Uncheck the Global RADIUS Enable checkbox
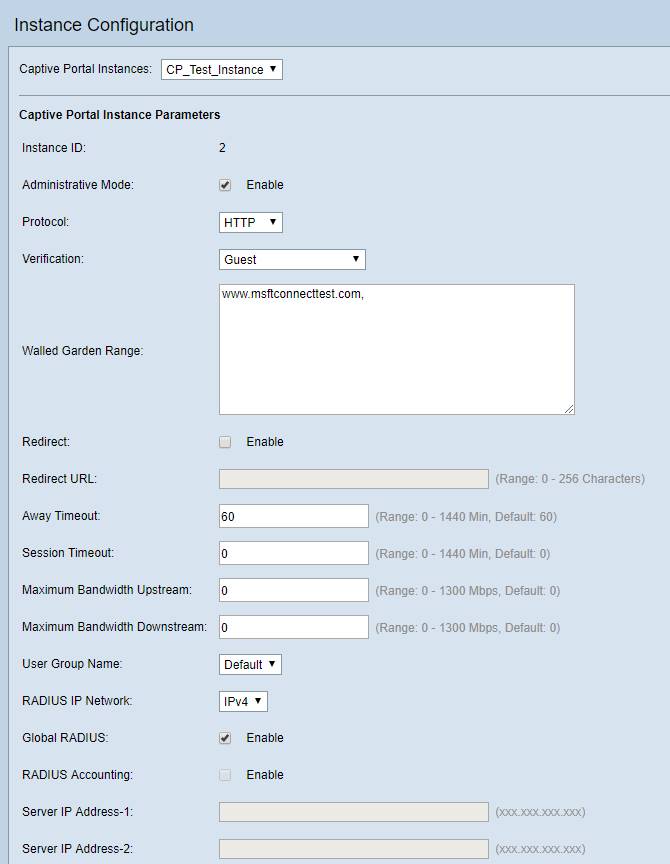This screenshot has width=670, height=864. pyautogui.click(x=225, y=738)
